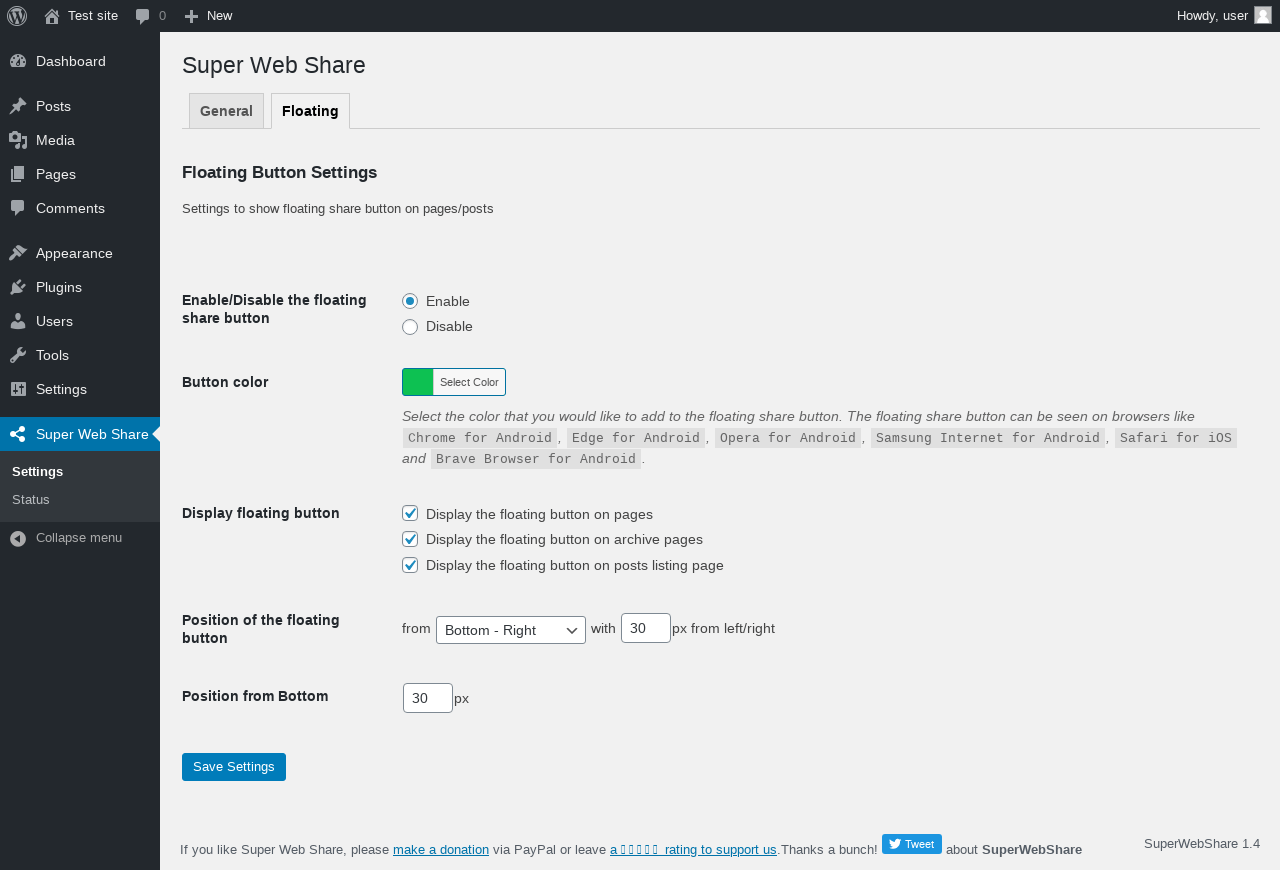Screen dimensions: 1280x870
Task: Click the Appearance paintbrush icon
Action: (x=18, y=253)
